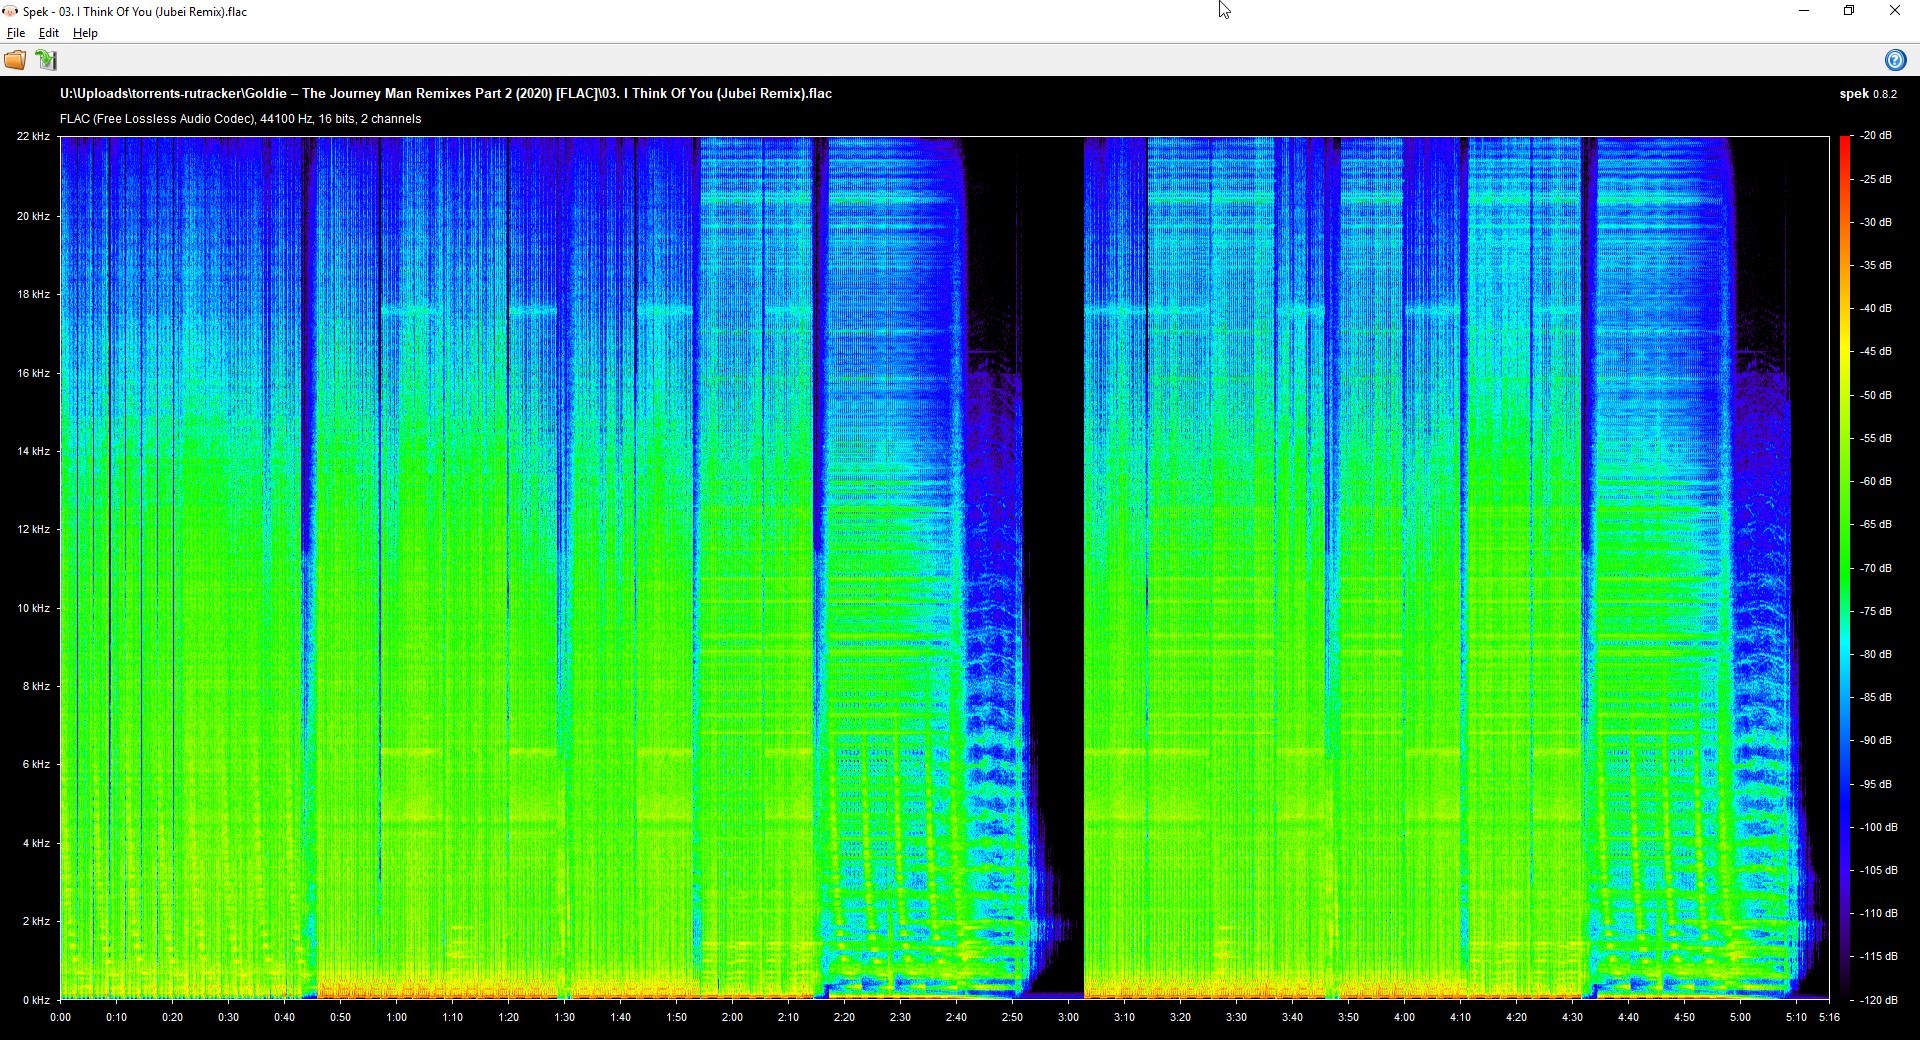This screenshot has width=1920, height=1040.
Task: Open the Help menu
Action: 85,33
